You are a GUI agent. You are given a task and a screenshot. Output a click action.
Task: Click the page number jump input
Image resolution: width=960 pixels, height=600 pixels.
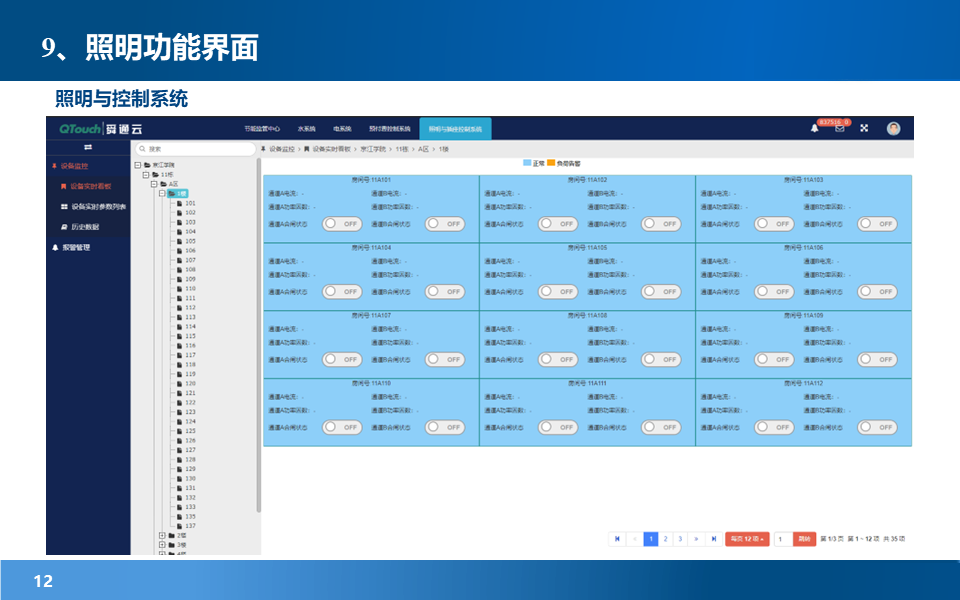tap(783, 539)
